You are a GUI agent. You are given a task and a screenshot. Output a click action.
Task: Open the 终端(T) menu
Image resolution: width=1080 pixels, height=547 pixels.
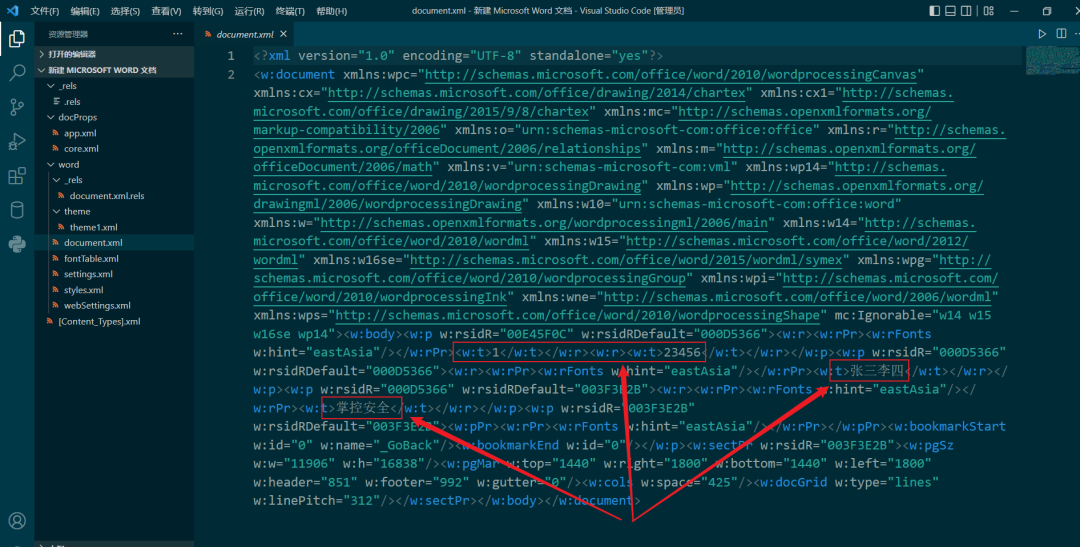coord(290,11)
